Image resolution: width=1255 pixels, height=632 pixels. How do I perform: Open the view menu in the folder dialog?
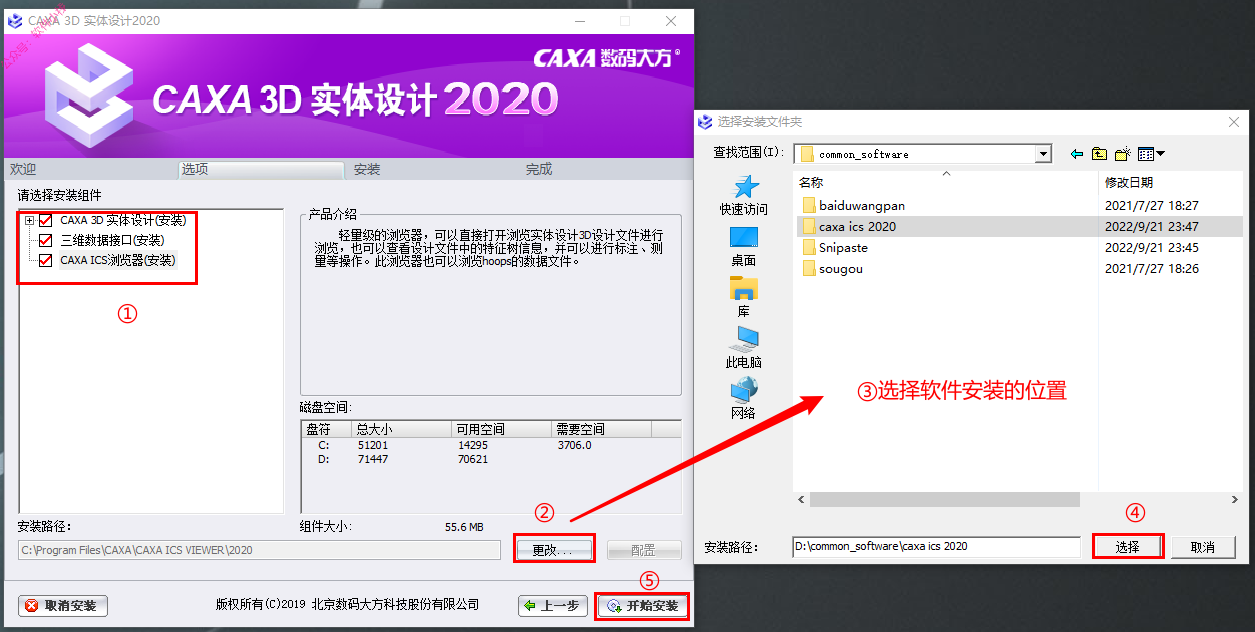point(1152,154)
